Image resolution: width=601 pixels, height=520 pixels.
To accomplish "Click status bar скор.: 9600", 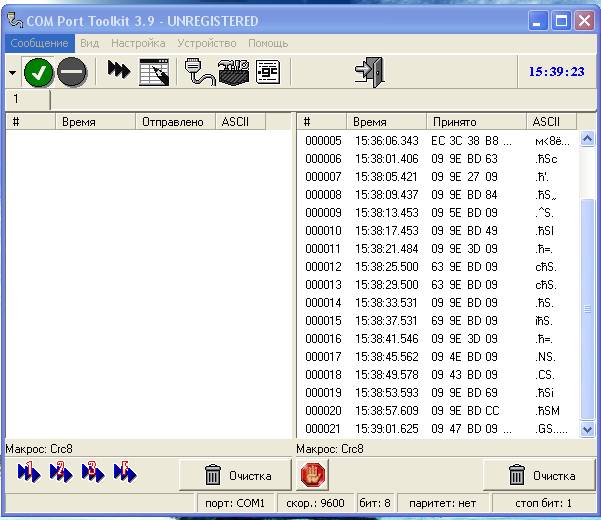I will (315, 503).
